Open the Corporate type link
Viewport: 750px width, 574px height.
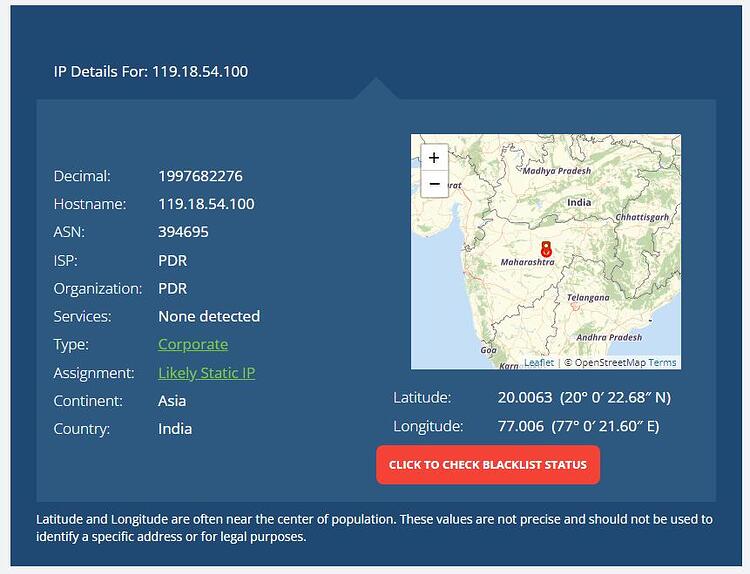pos(193,344)
